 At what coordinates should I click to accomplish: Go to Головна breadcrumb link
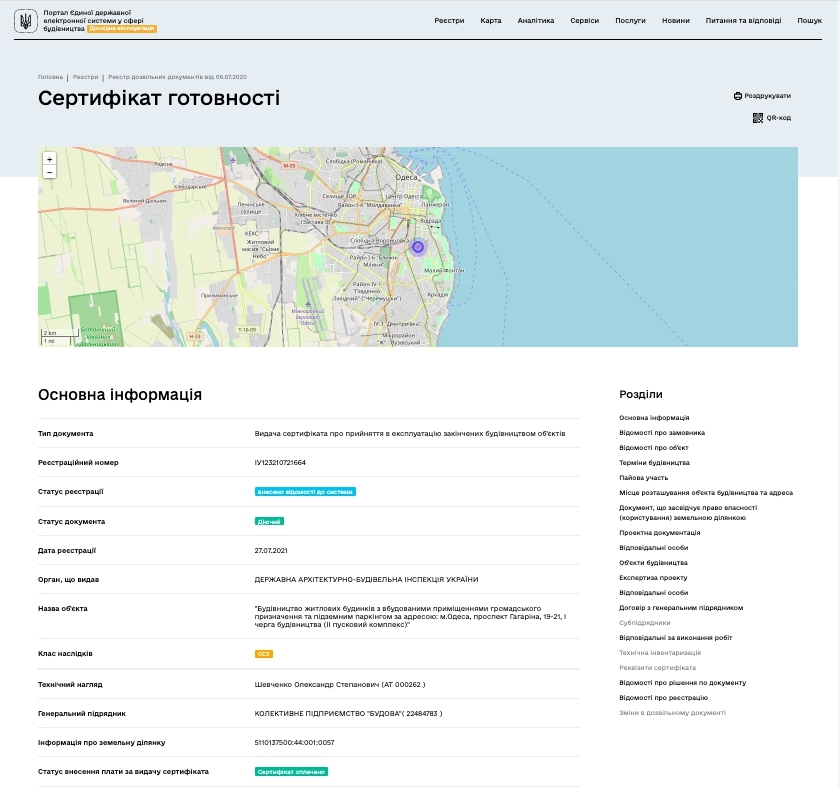click(x=50, y=77)
